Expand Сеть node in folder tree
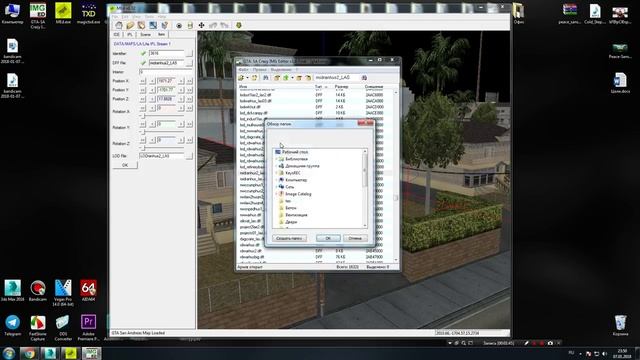 coord(276,187)
